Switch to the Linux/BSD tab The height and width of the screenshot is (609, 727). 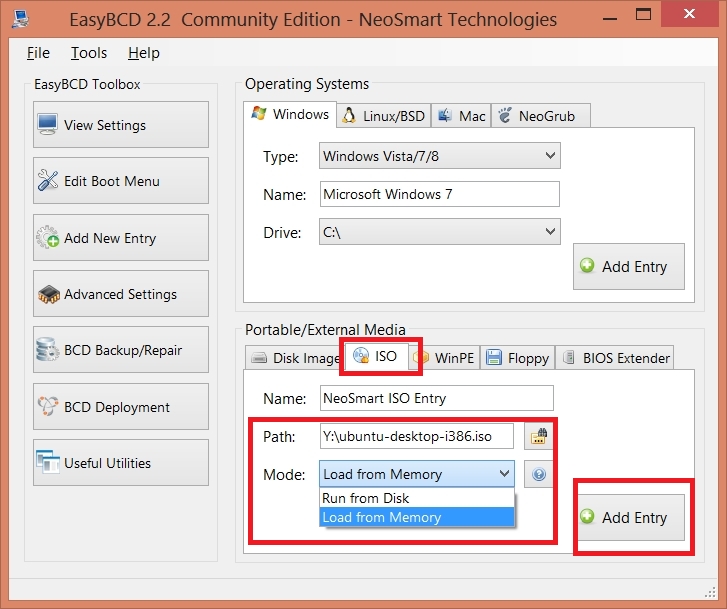384,115
